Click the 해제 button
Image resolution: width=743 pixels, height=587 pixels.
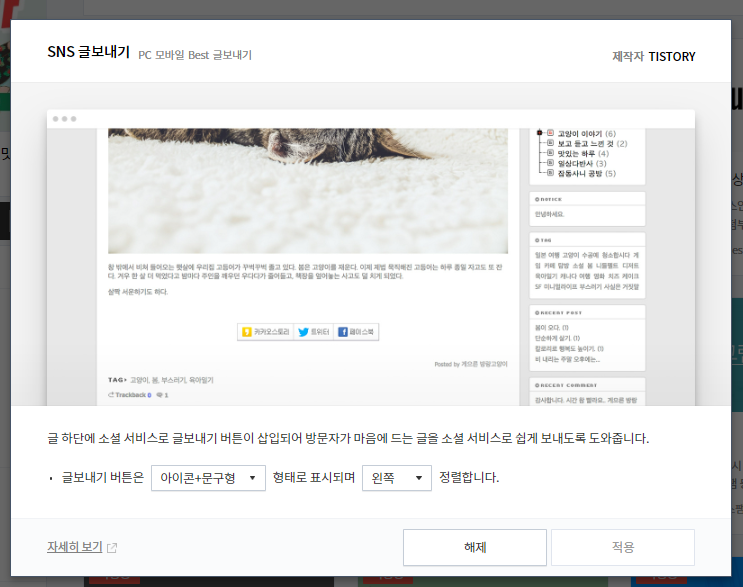[x=475, y=547]
